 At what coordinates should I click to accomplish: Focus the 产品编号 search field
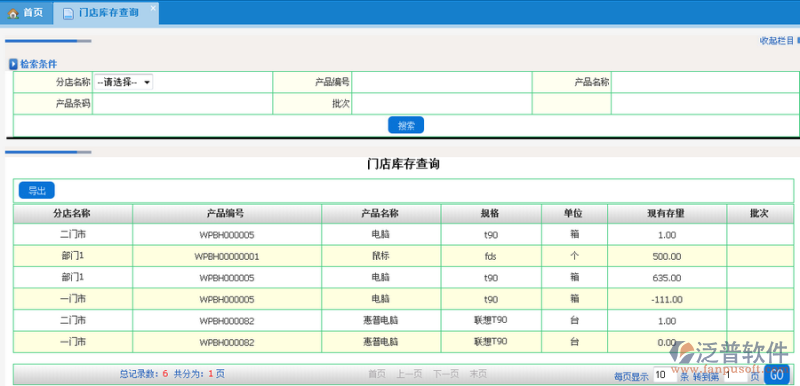(x=442, y=82)
